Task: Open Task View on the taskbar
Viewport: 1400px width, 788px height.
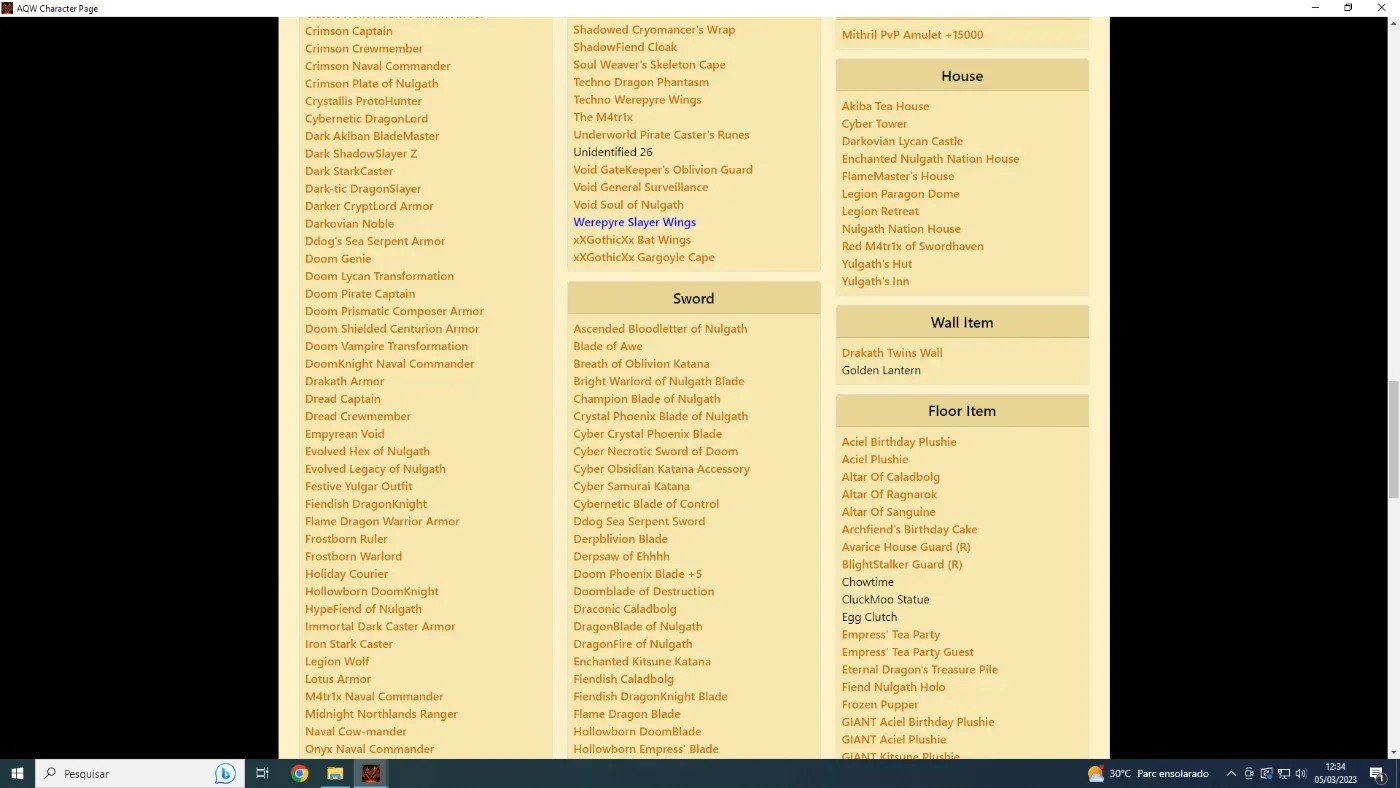Action: click(x=262, y=773)
